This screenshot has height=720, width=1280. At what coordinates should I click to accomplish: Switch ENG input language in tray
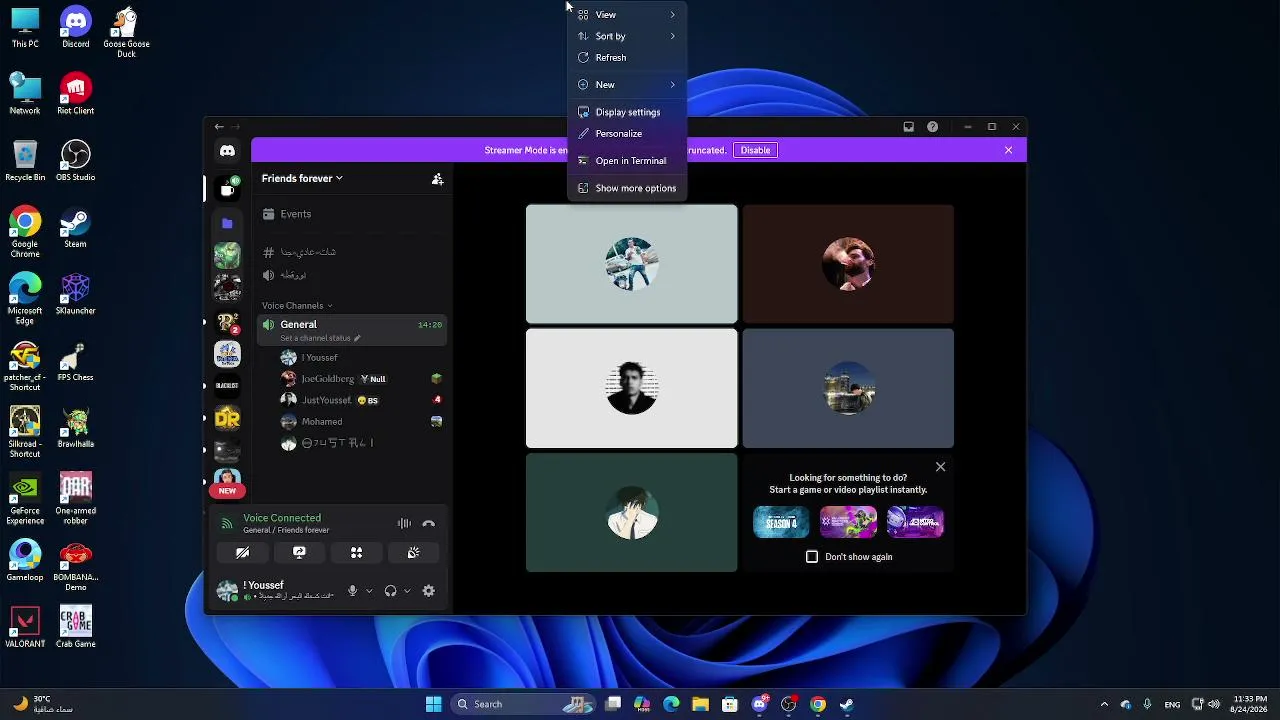tap(1172, 704)
